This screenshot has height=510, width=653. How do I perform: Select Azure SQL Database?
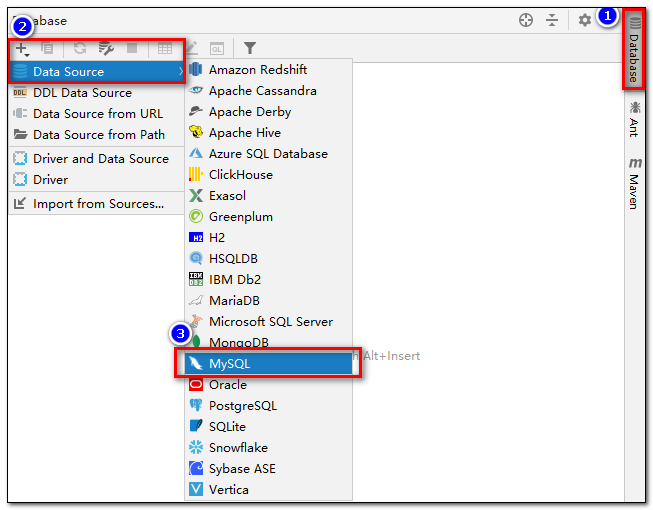[269, 154]
